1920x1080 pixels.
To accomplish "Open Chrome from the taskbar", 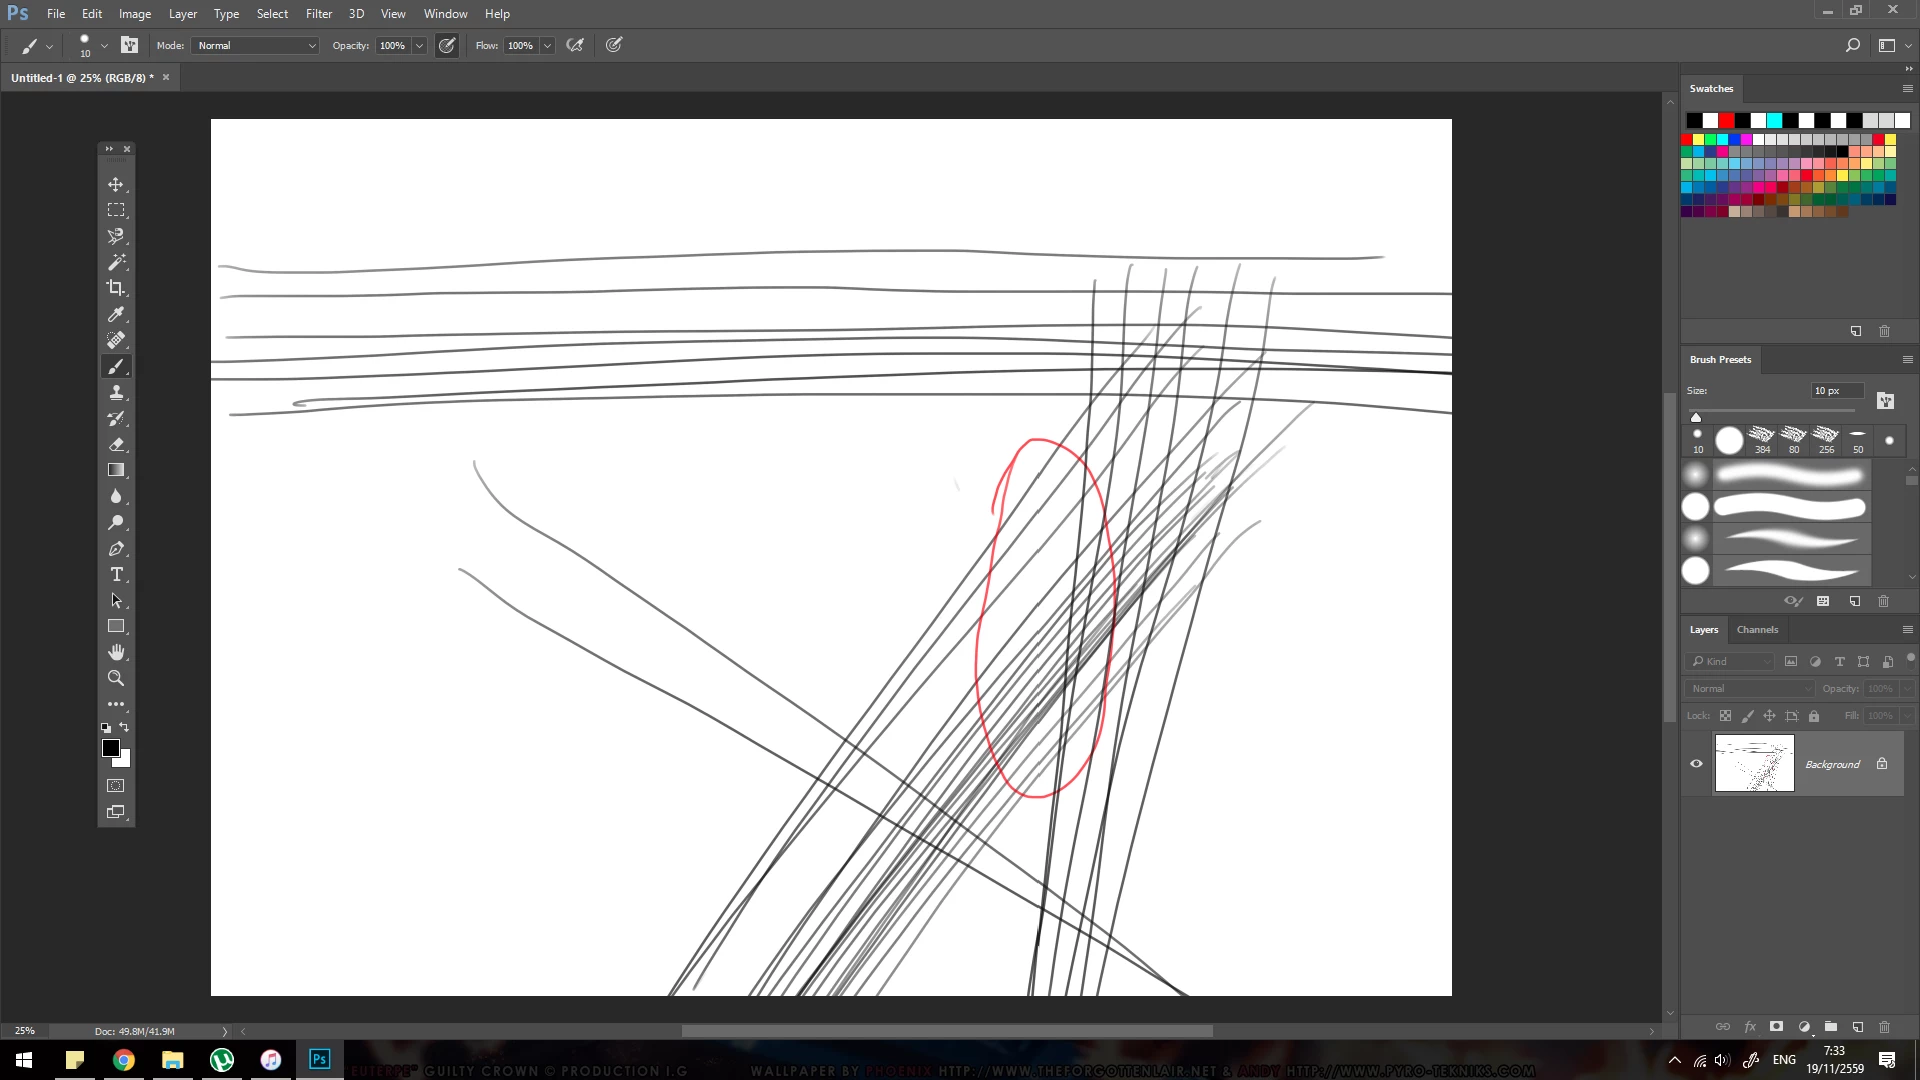I will [124, 1060].
